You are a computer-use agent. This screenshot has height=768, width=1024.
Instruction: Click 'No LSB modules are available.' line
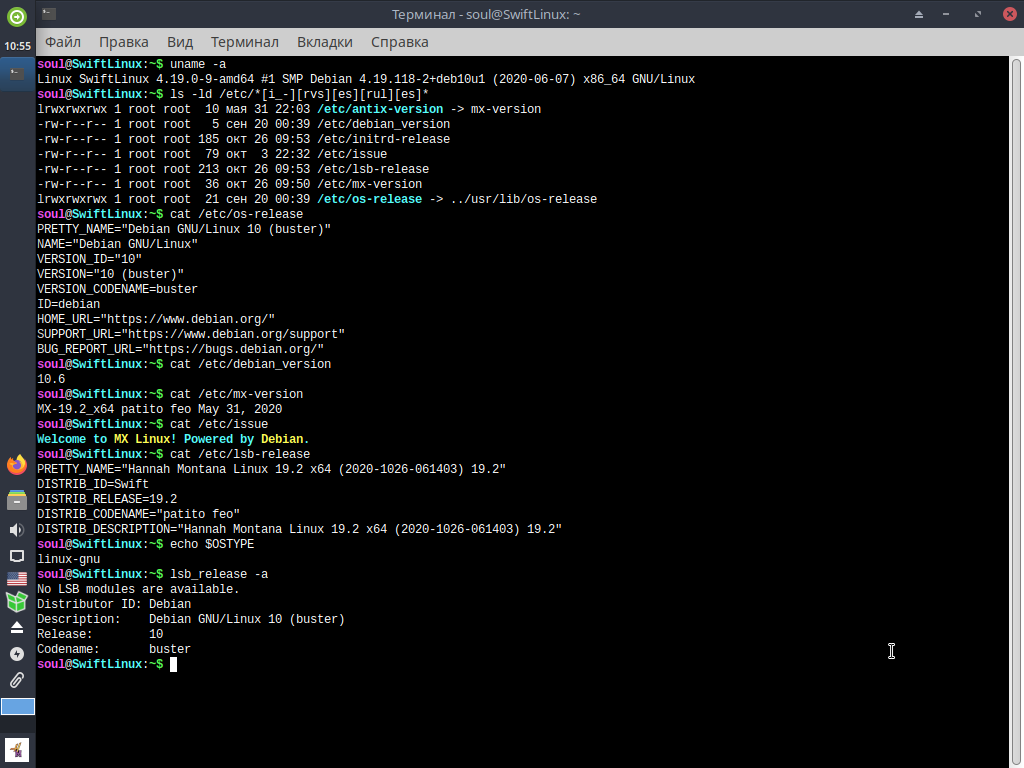click(x=138, y=590)
